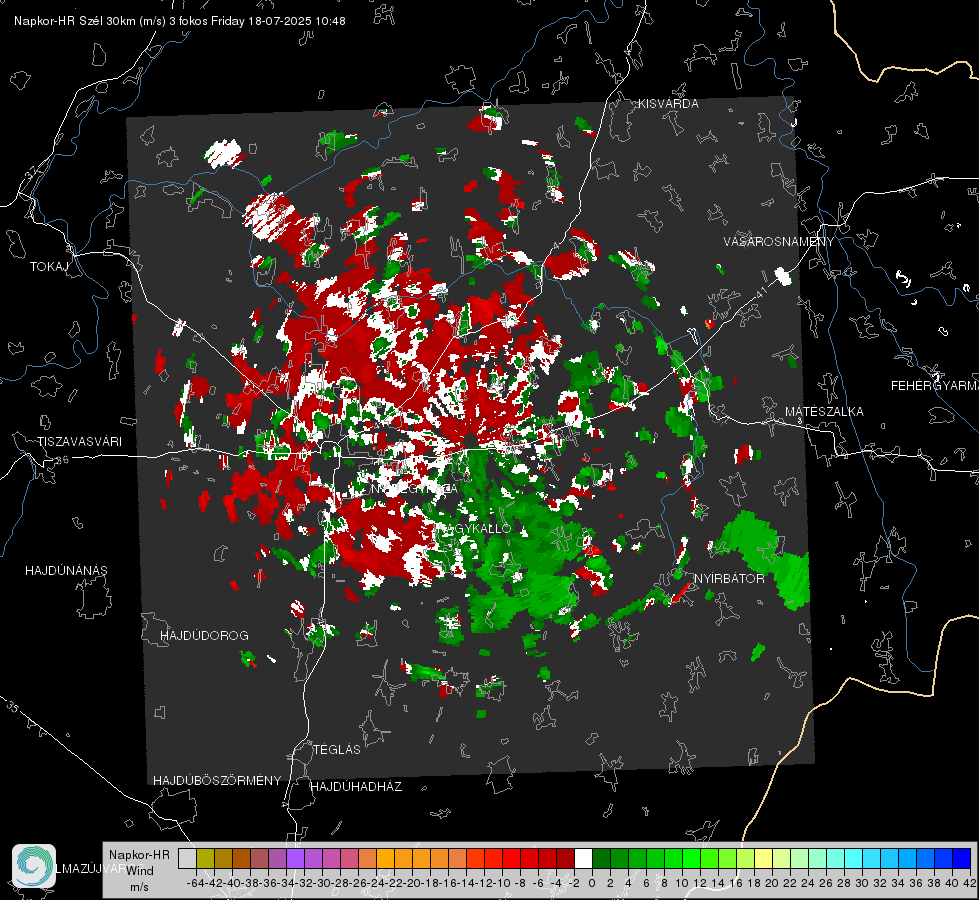Viewport: 979px width, 900px height.
Task: Click the NAGYKÁLLÓ label on the map
Action: click(x=475, y=528)
